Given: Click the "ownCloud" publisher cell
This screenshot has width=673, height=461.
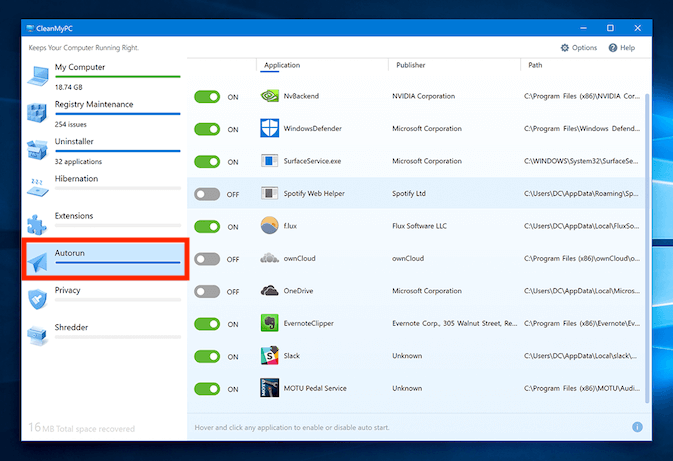Looking at the screenshot, I should pos(408,258).
